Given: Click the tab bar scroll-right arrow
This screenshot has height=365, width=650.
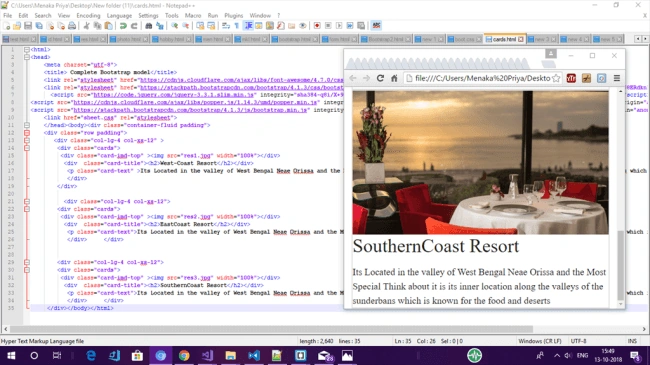Looking at the screenshot, I should (645, 39).
